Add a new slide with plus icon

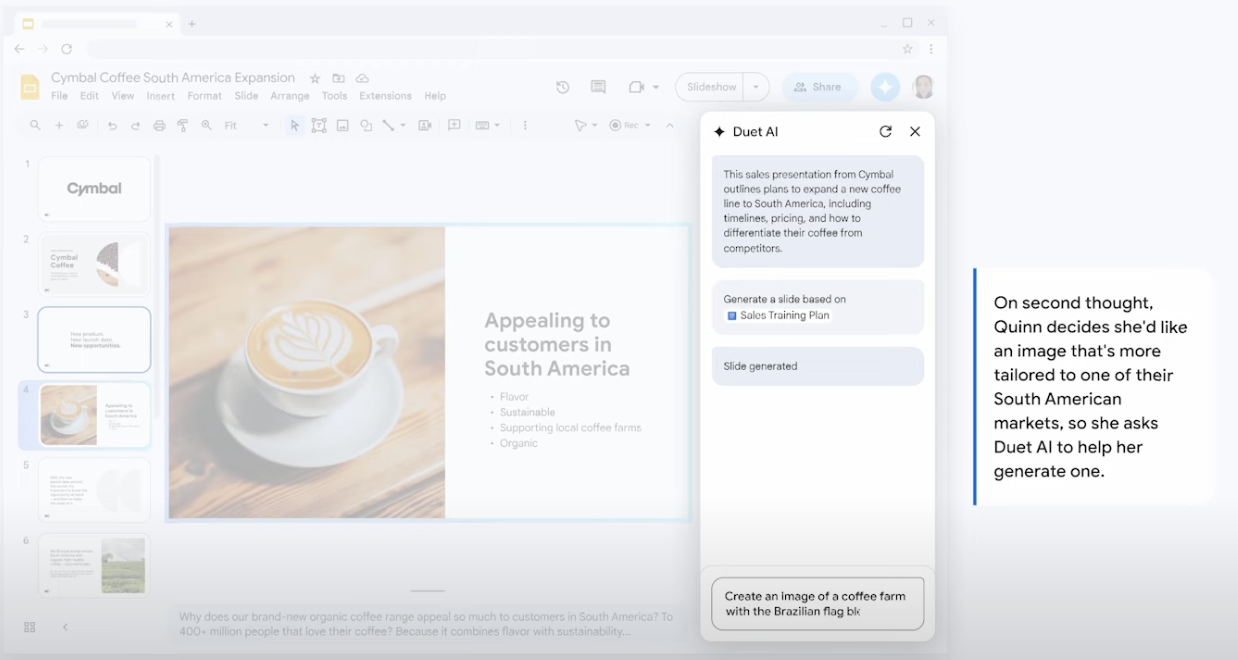59,125
